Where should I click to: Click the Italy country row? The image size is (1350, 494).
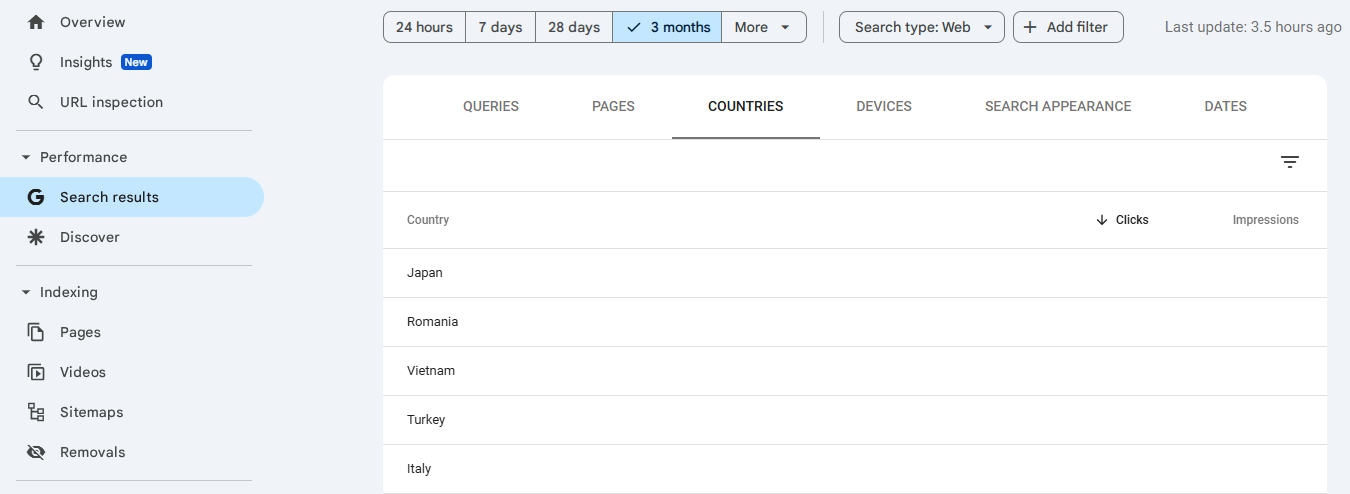[x=855, y=469]
